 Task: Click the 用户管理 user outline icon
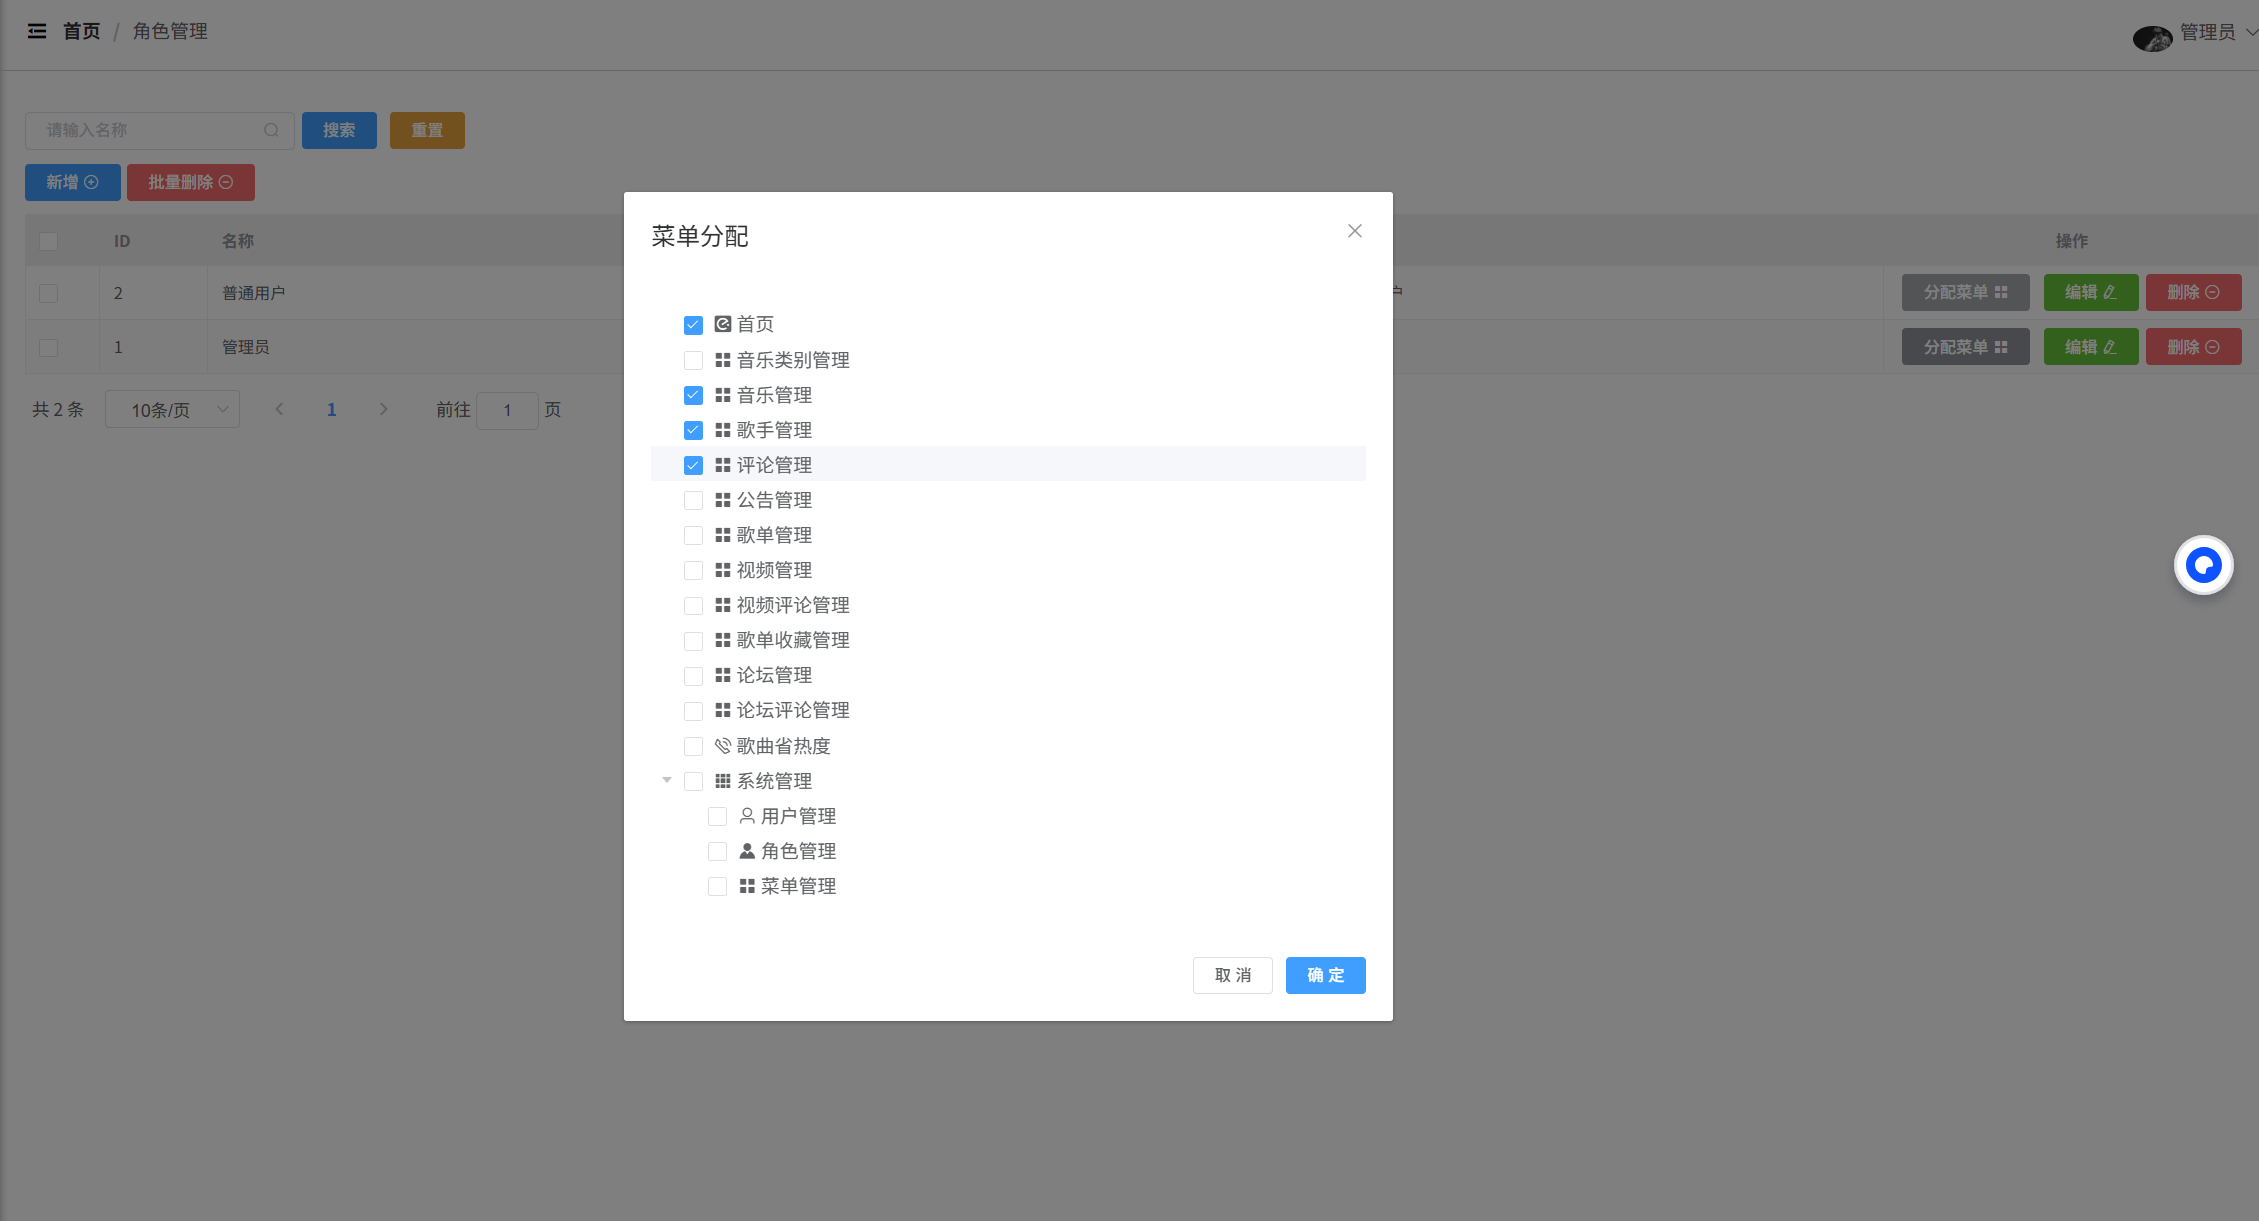pyautogui.click(x=747, y=816)
